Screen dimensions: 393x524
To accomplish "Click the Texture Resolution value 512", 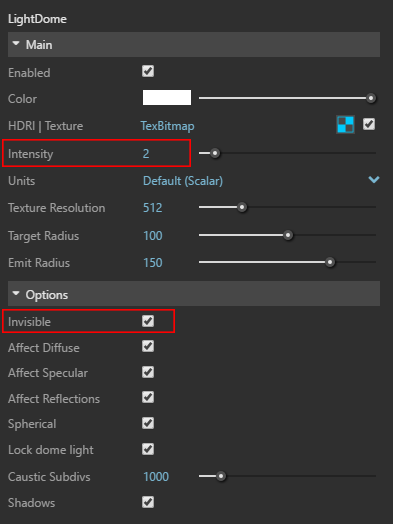I will click(x=153, y=208).
